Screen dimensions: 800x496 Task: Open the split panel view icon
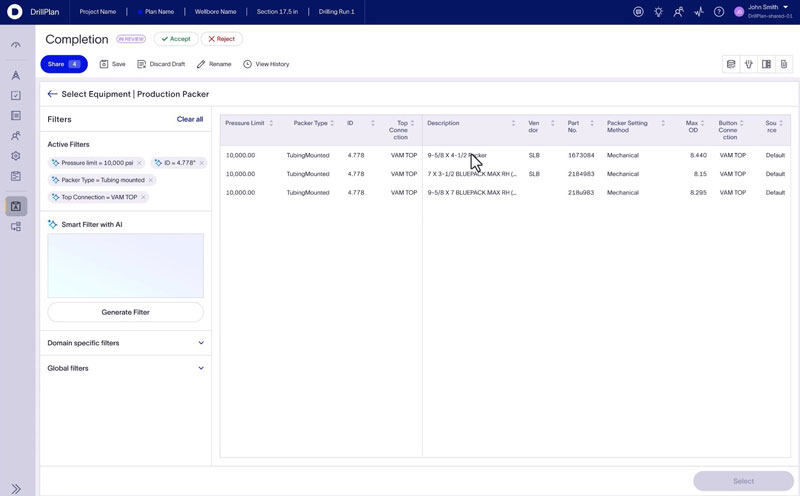coord(766,64)
